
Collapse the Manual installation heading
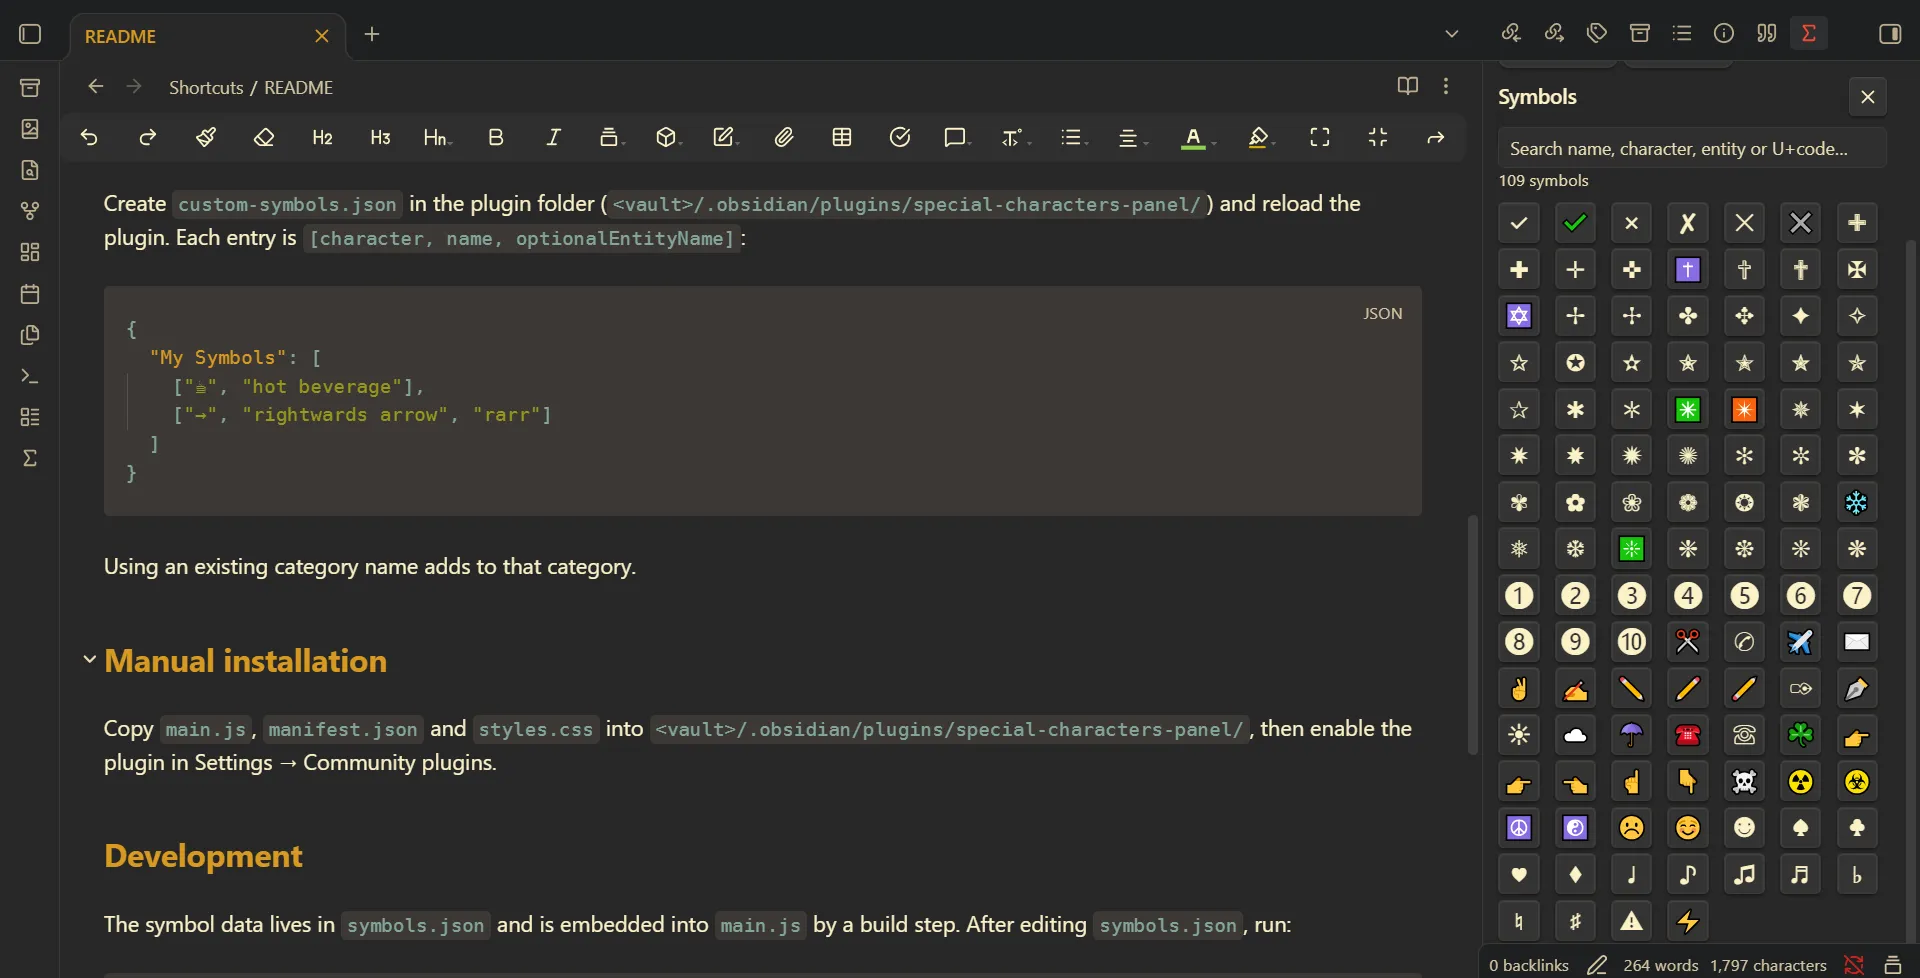(x=89, y=659)
